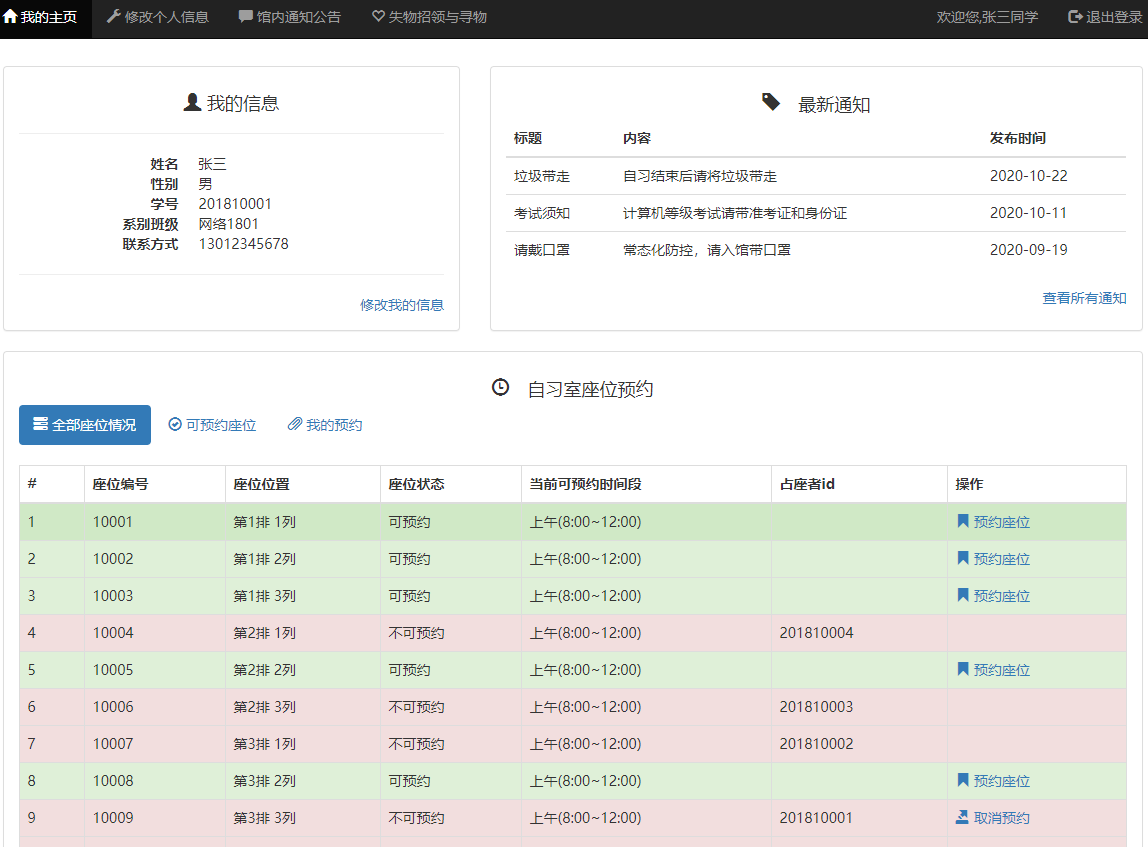Open the 查看所有通知 link
This screenshot has width=1148, height=847.
(x=1084, y=298)
